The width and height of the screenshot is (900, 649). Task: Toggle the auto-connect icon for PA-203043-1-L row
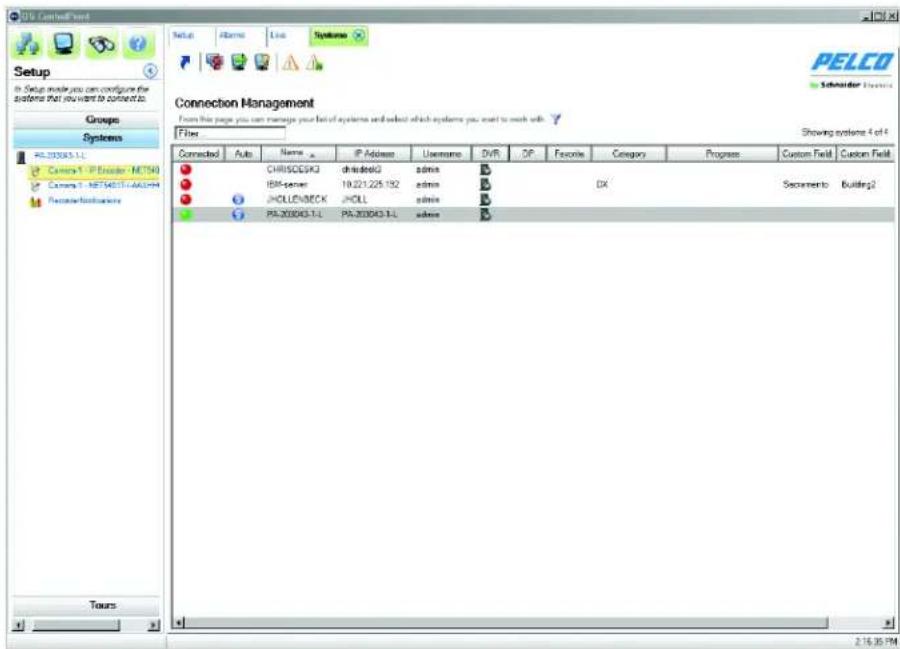point(238,215)
